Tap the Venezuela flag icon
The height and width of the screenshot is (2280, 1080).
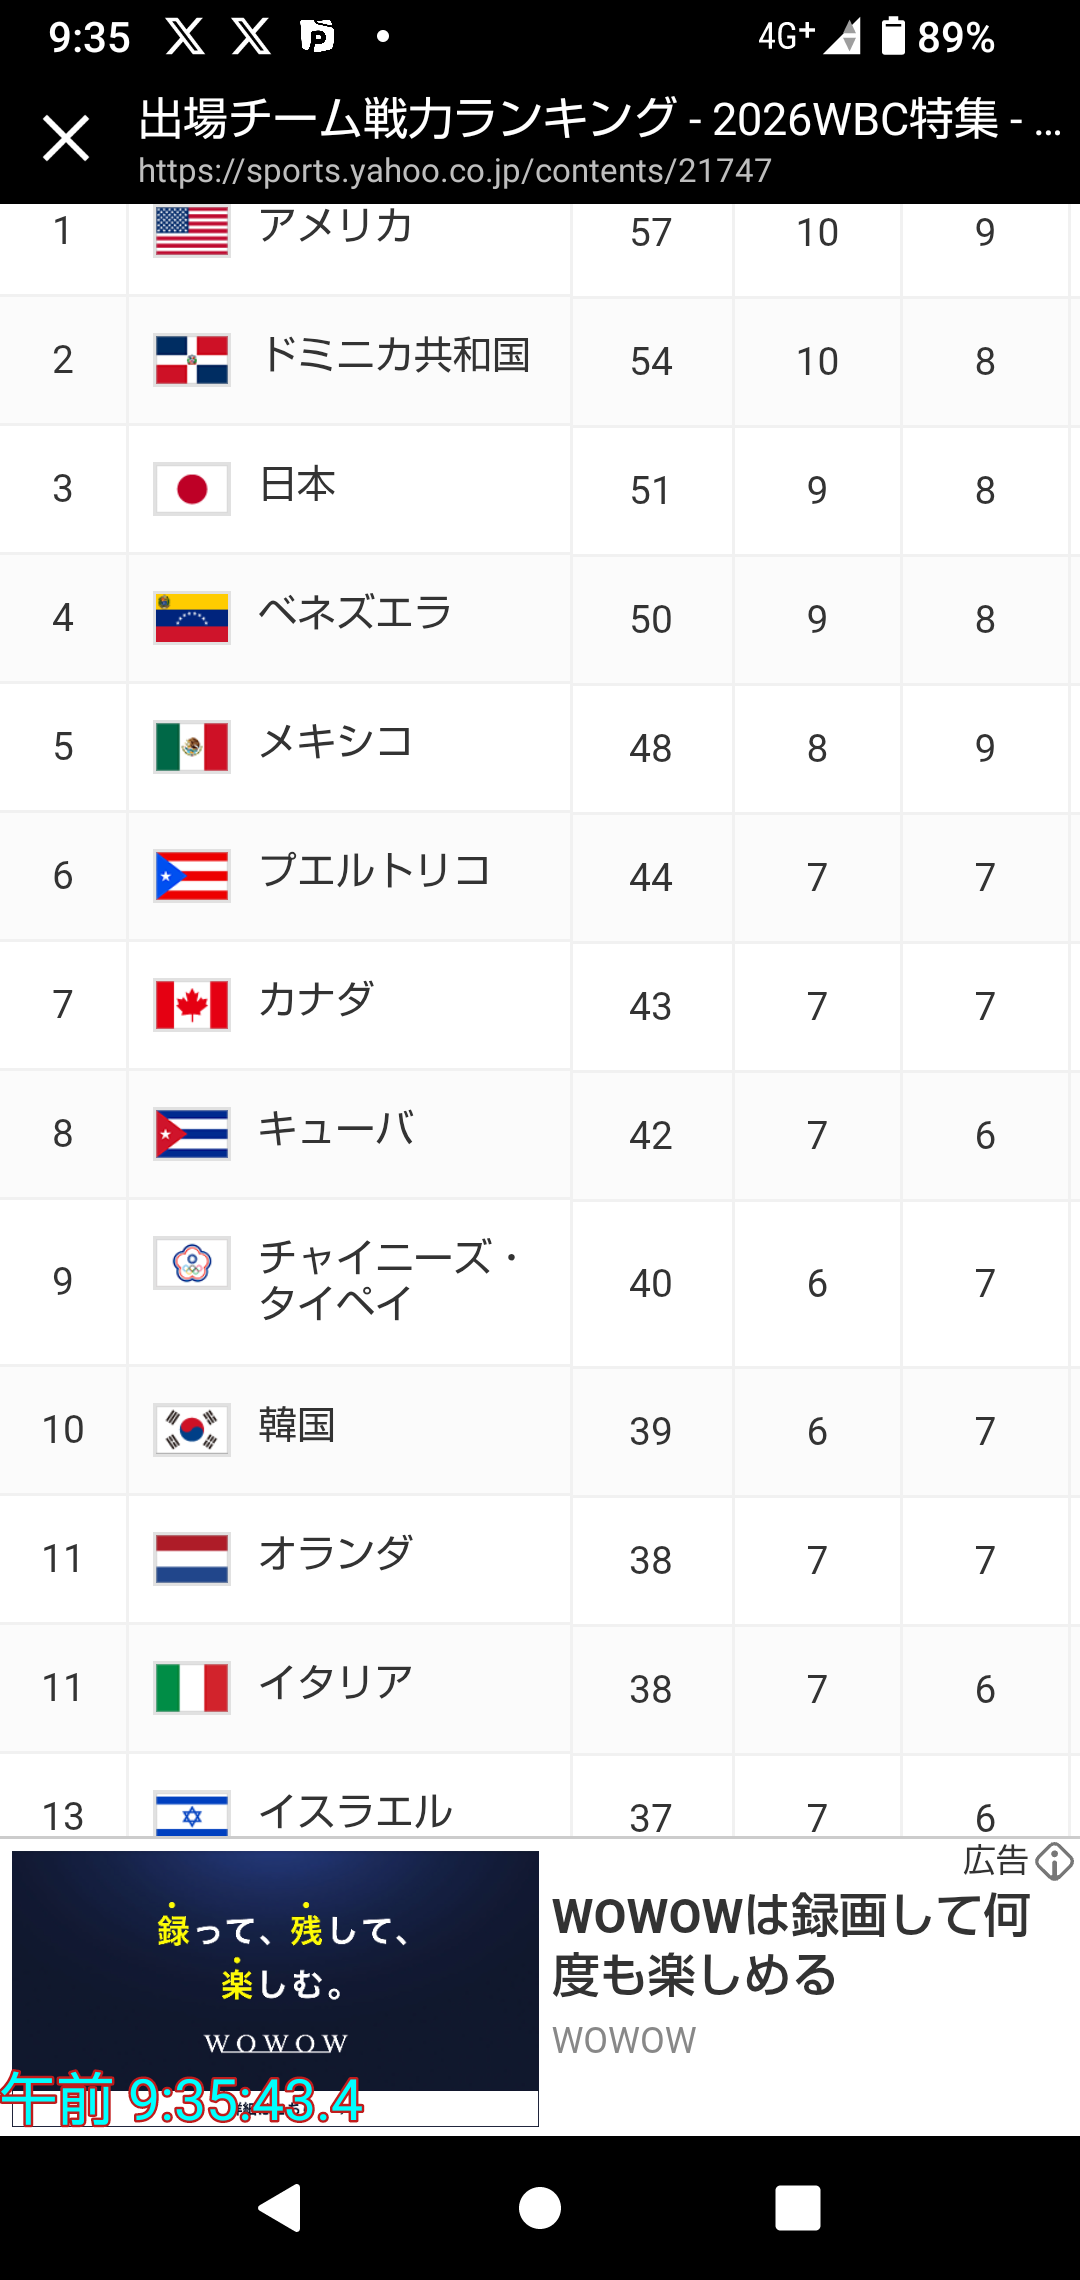point(192,618)
